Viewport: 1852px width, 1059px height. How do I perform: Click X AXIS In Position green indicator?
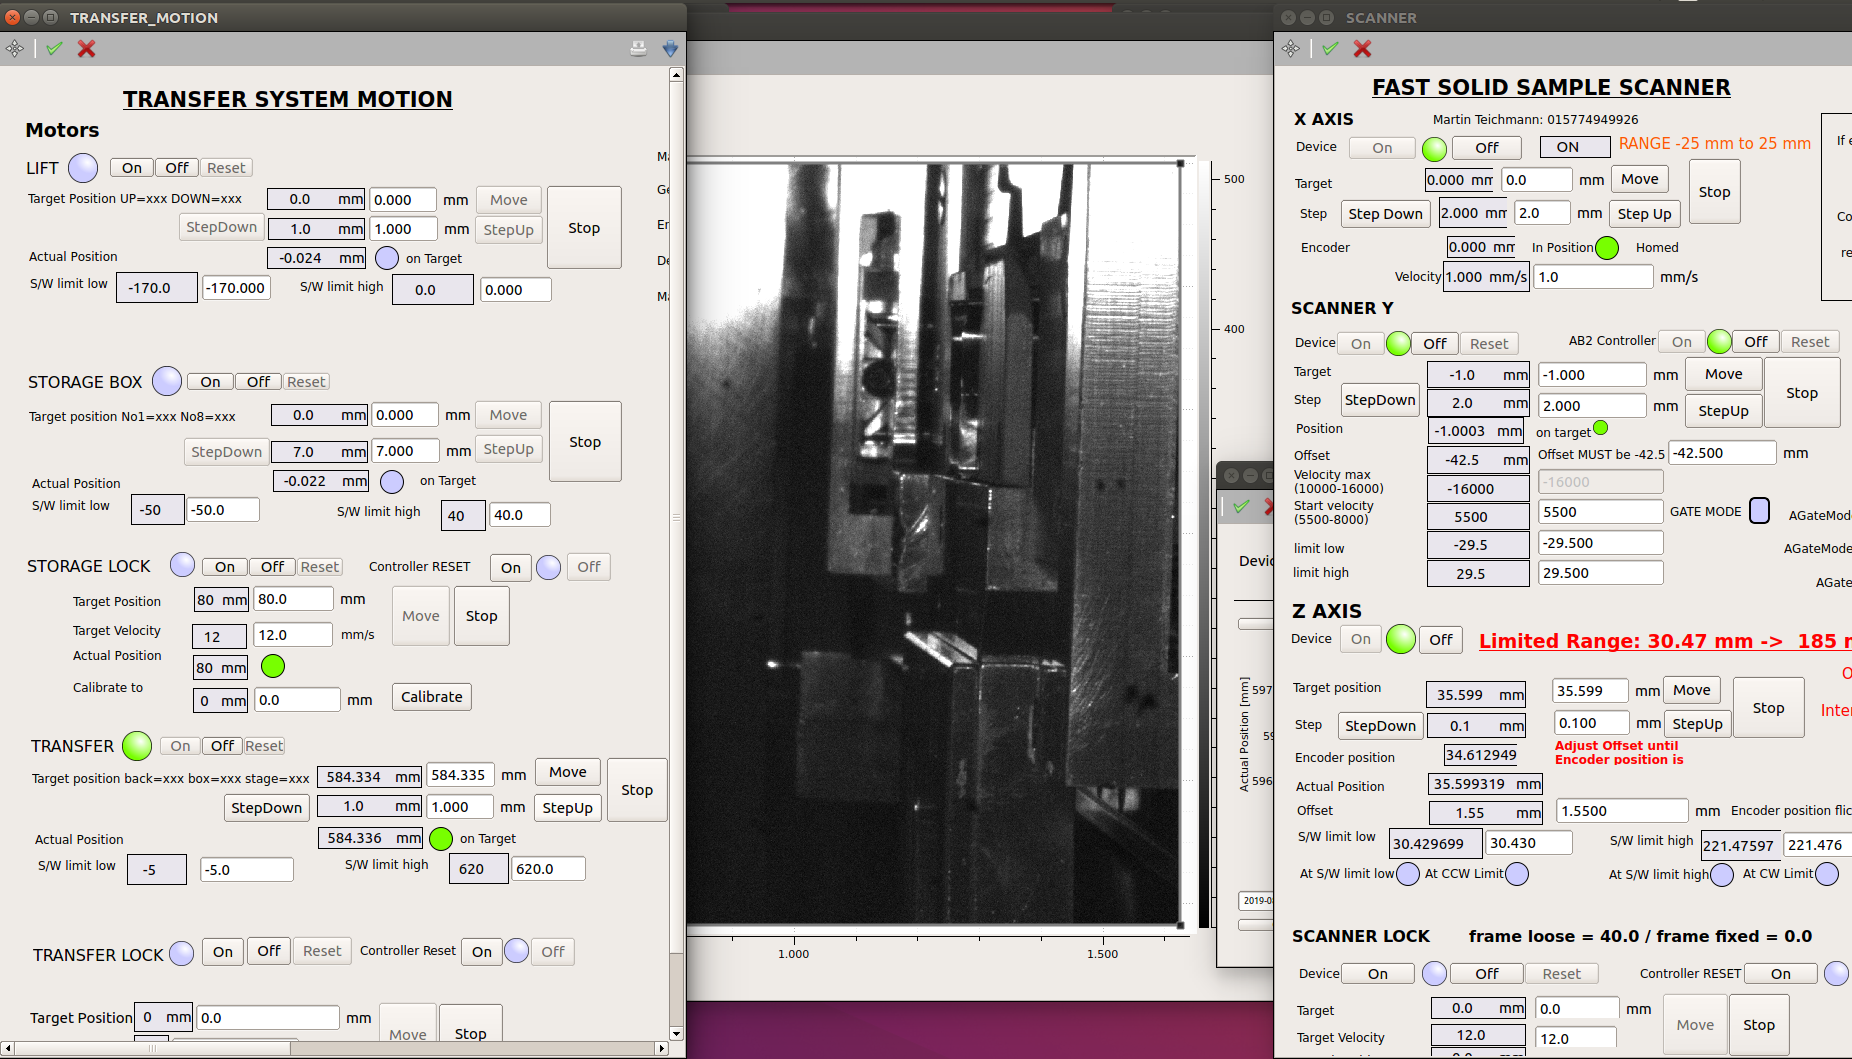point(1607,247)
